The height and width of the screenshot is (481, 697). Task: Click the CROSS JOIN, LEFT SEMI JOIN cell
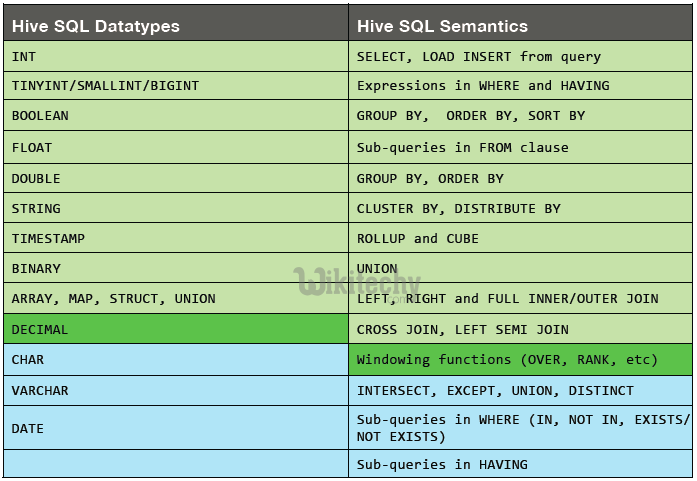[x=520, y=329]
